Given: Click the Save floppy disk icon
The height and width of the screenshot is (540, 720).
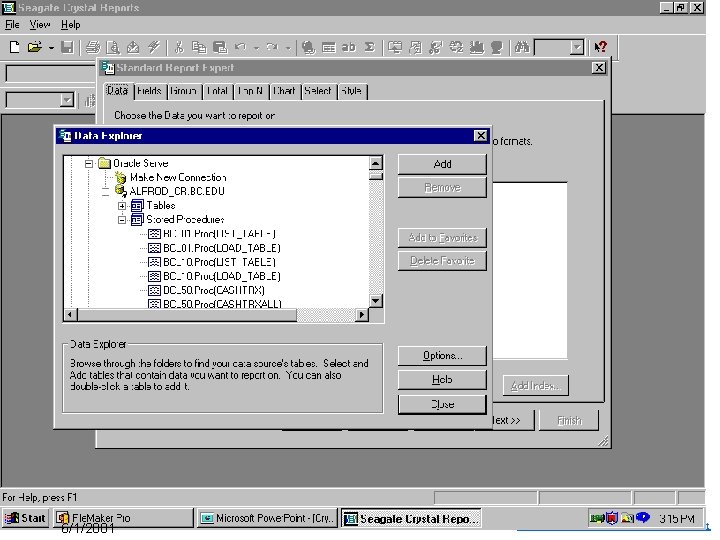Looking at the screenshot, I should pos(68,47).
